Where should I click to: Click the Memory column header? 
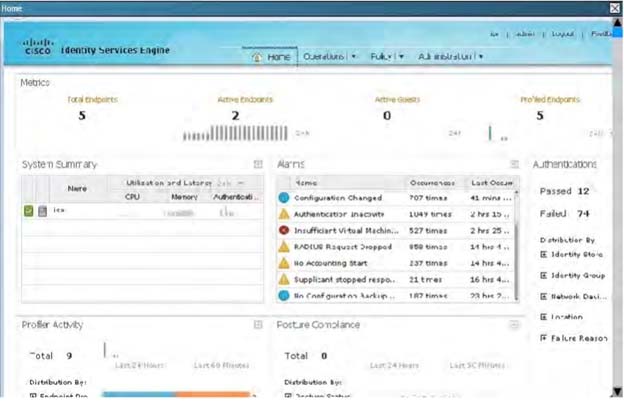(x=184, y=197)
